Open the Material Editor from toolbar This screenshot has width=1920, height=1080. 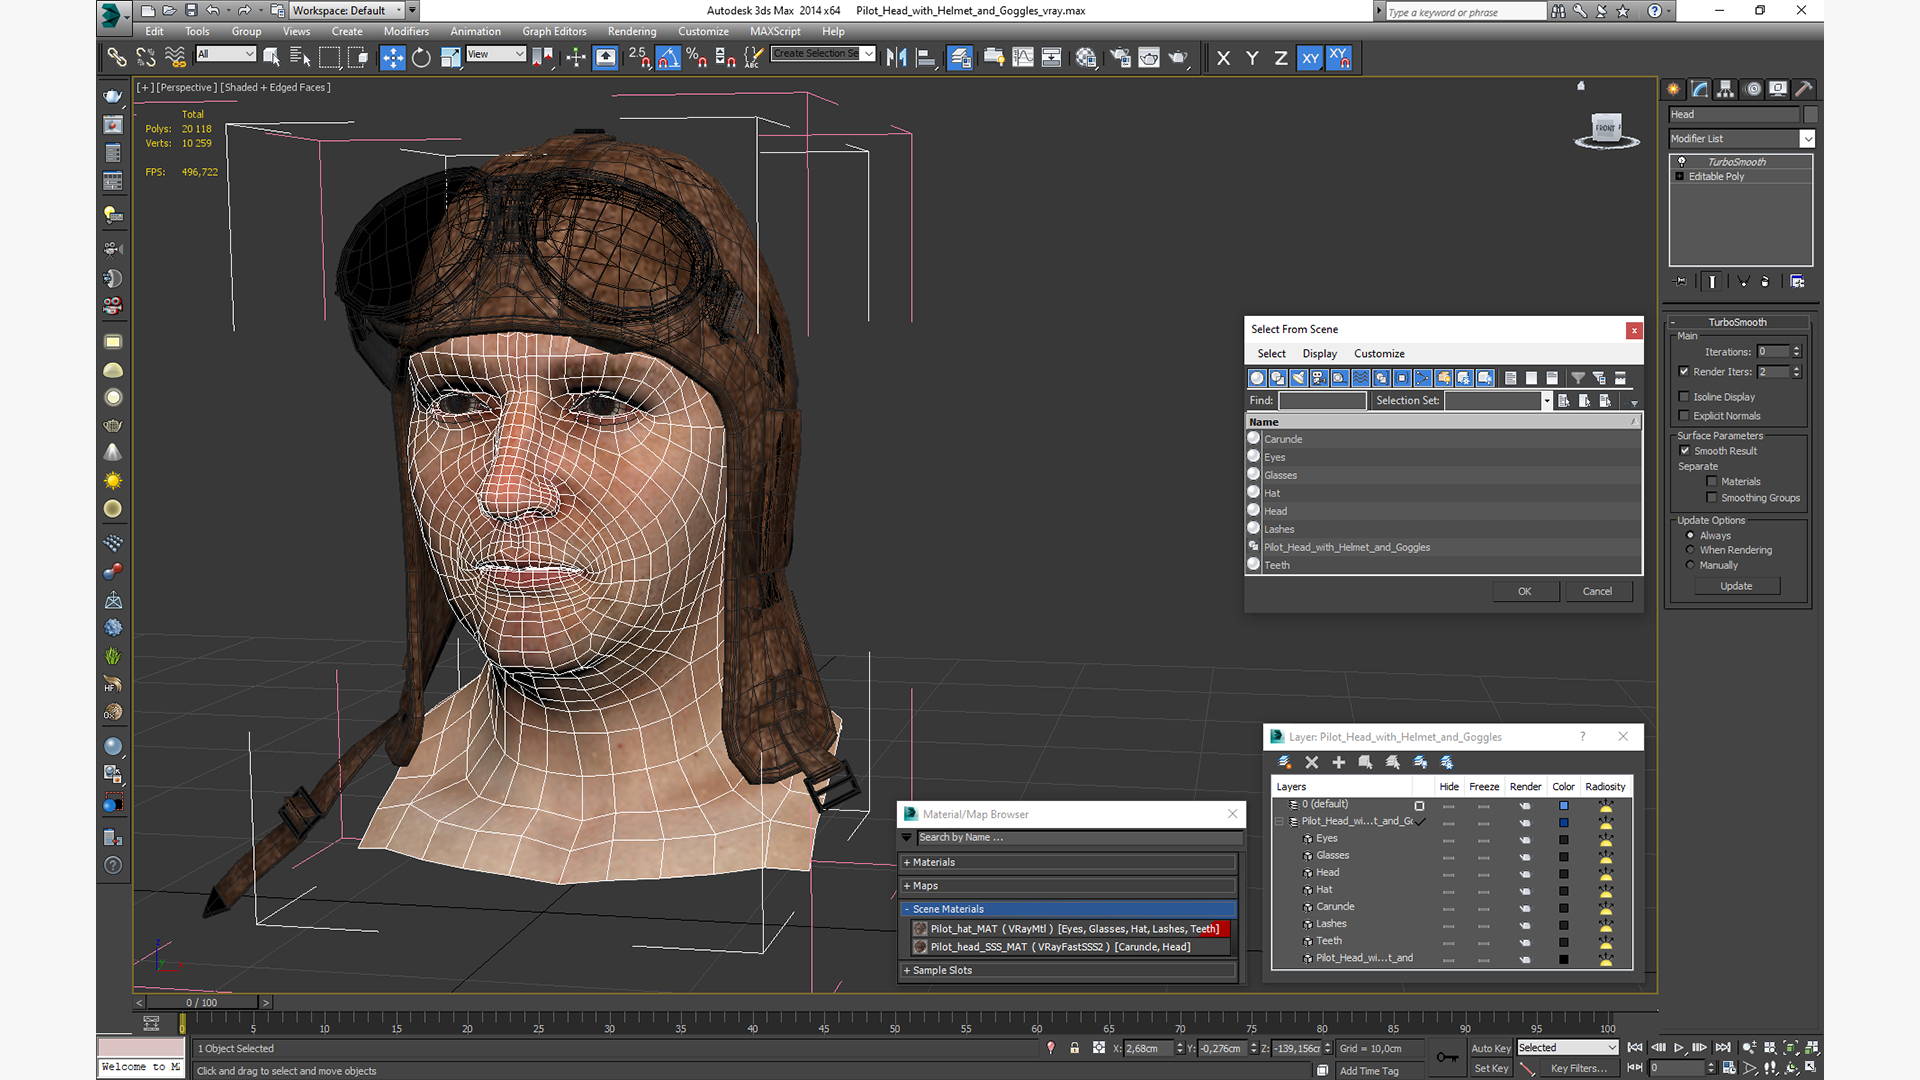1086,58
